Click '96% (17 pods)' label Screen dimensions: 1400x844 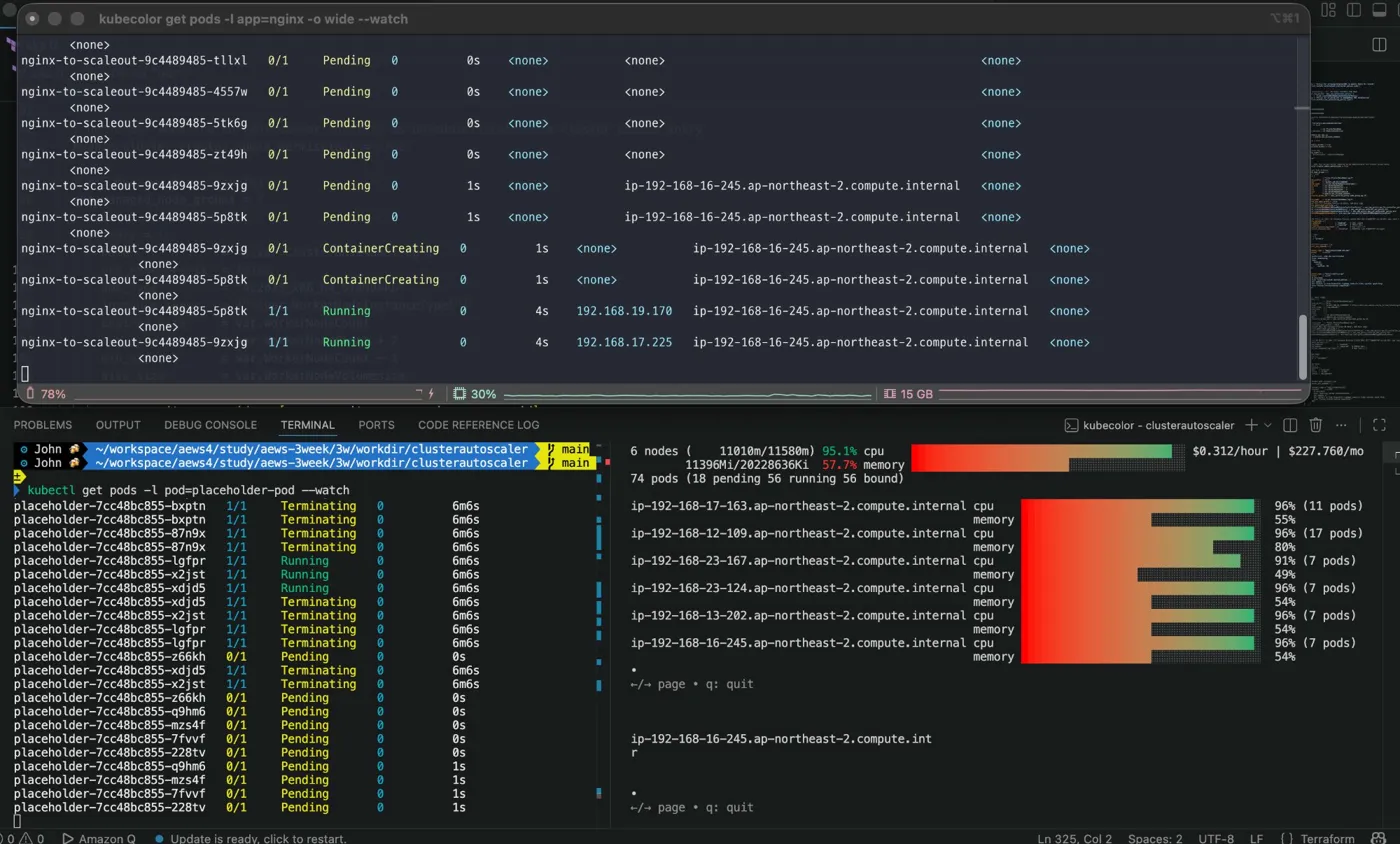point(1318,533)
